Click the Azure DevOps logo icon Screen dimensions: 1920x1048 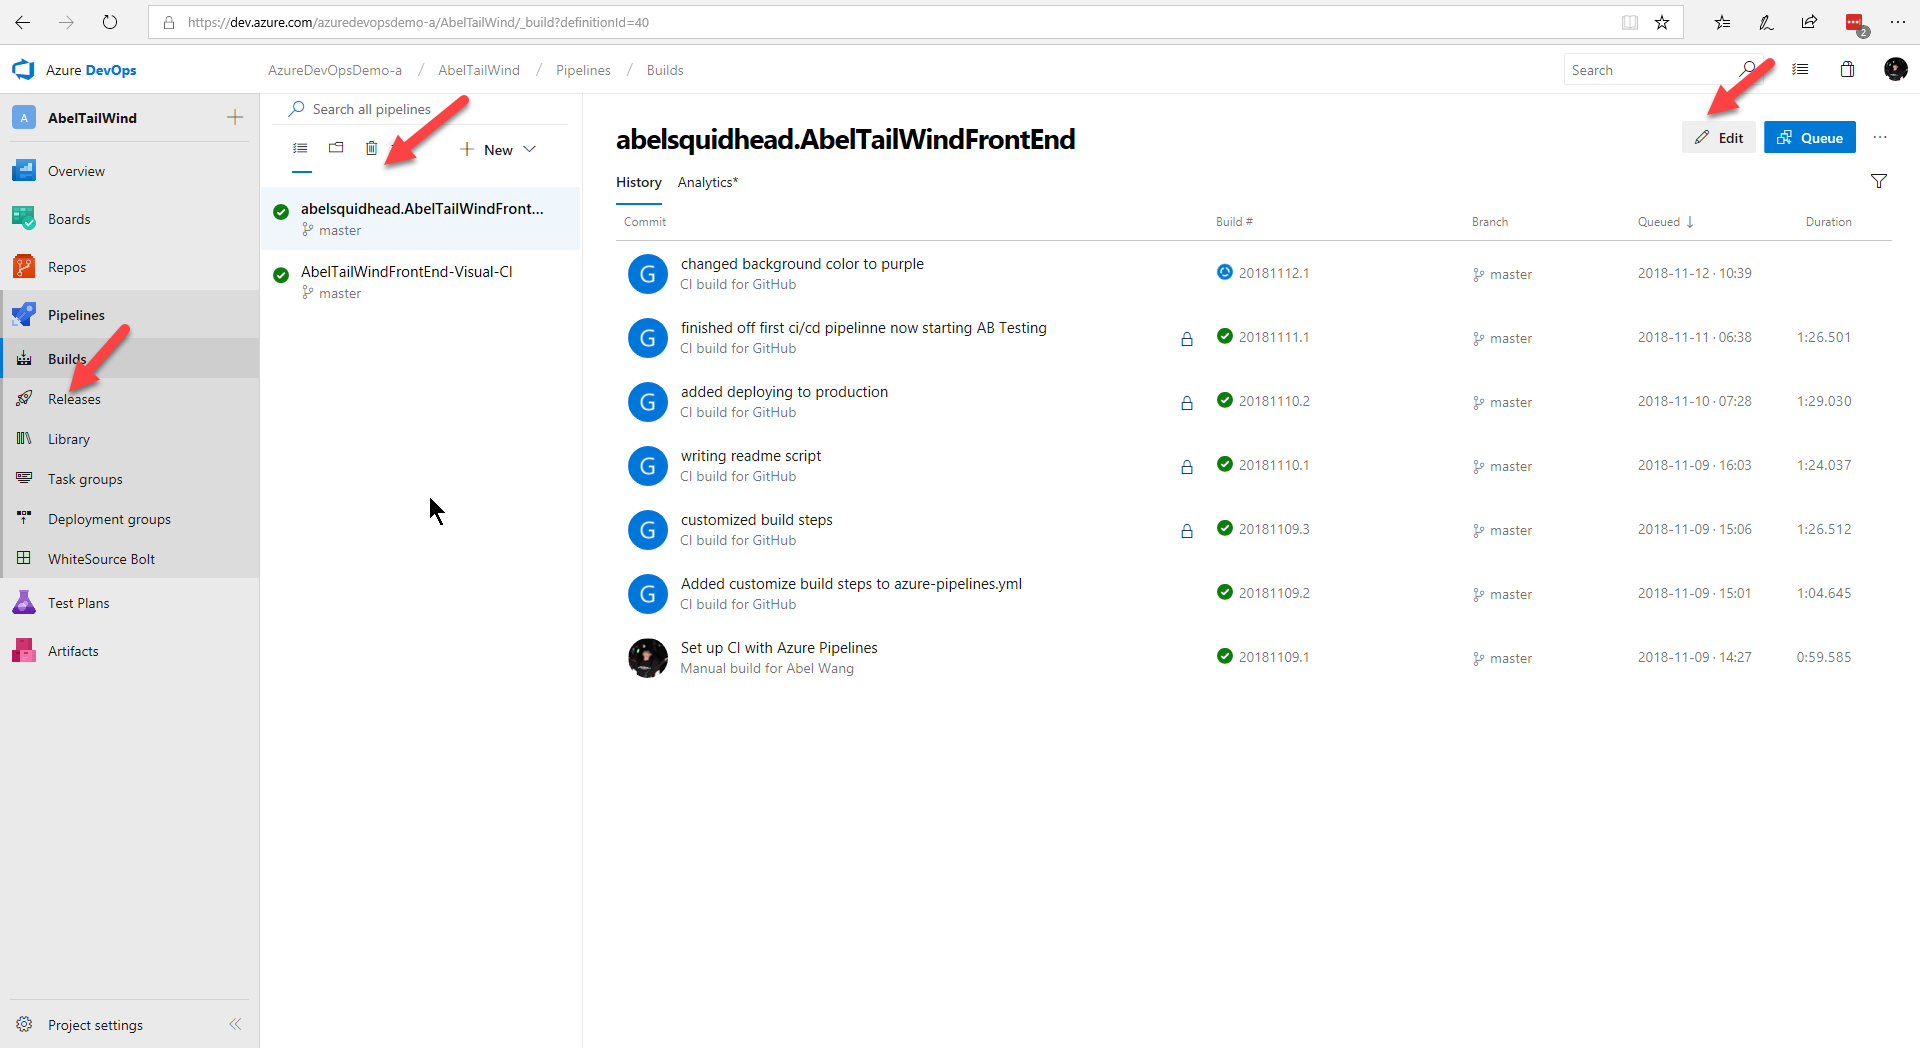23,70
